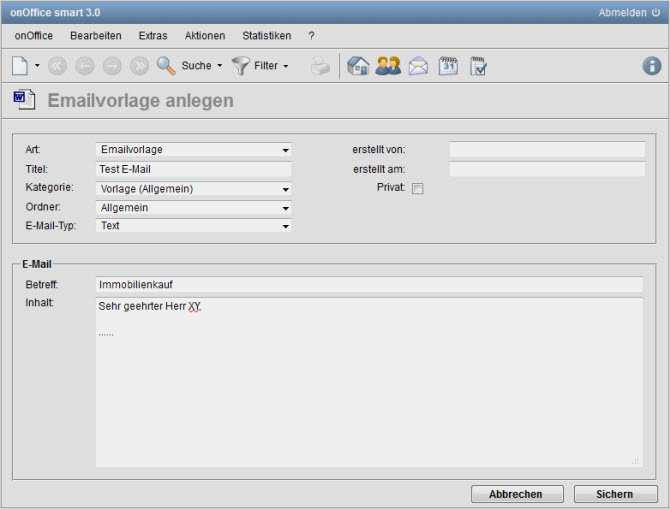Image resolution: width=670 pixels, height=509 pixels.
Task: Click the blue info icon
Action: pos(652,66)
